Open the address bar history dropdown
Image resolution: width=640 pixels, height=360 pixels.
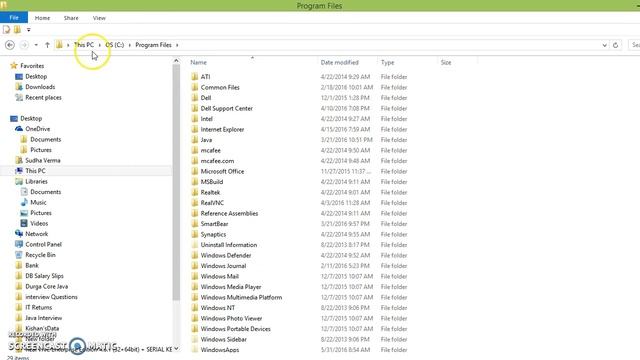pyautogui.click(x=604, y=45)
